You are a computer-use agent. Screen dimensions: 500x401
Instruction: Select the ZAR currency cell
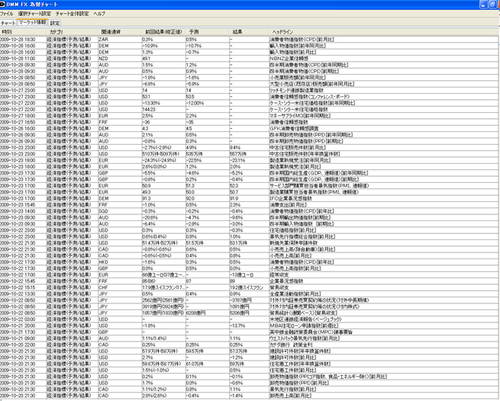120,39
